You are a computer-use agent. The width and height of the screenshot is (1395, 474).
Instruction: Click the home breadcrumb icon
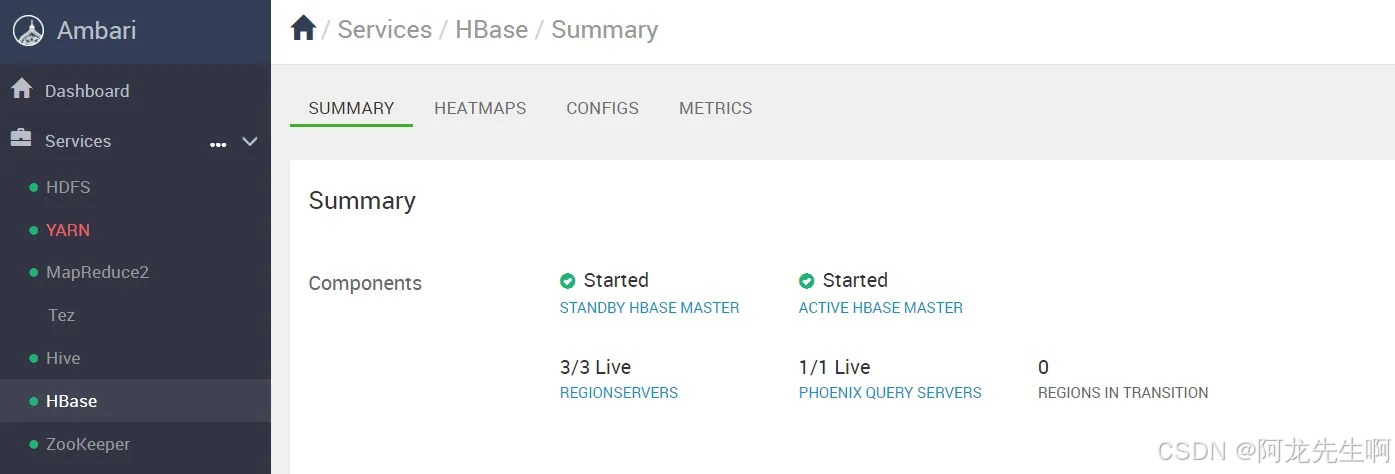point(303,29)
